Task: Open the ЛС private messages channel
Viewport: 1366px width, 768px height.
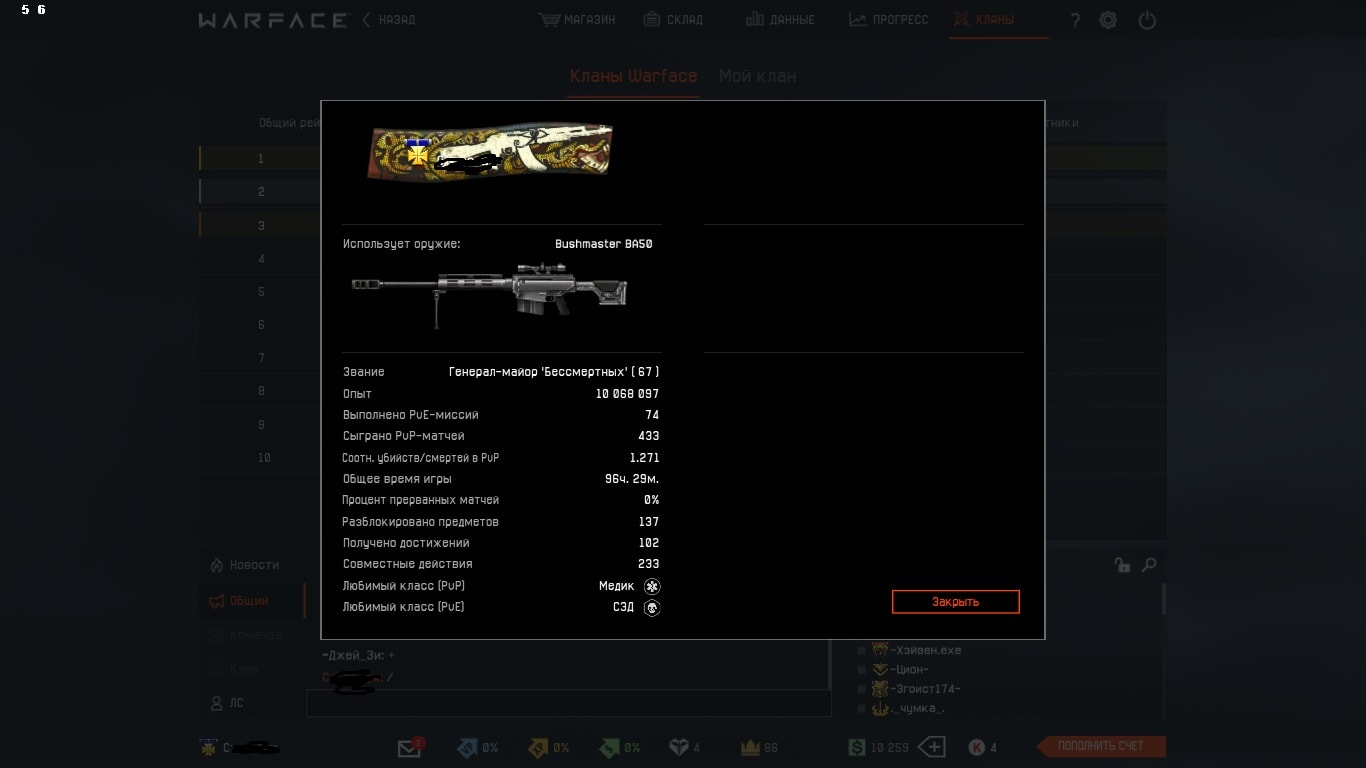Action: (x=227, y=703)
